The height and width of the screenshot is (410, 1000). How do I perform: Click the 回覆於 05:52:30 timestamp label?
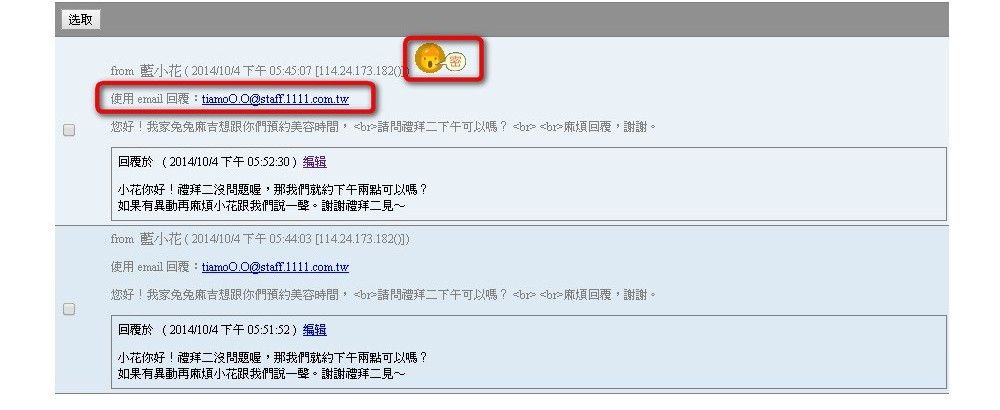tap(209, 162)
